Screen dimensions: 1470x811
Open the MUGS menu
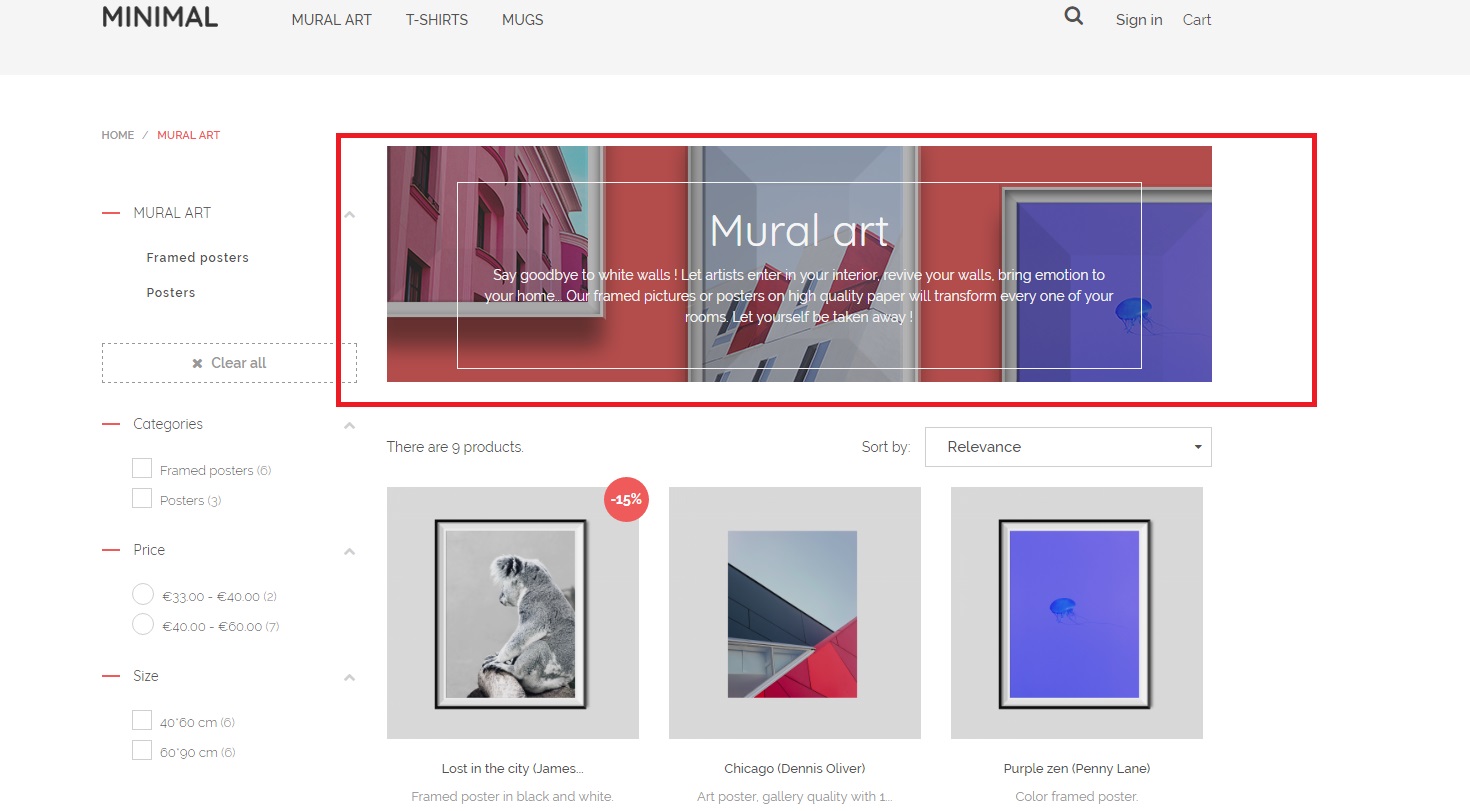click(x=523, y=20)
